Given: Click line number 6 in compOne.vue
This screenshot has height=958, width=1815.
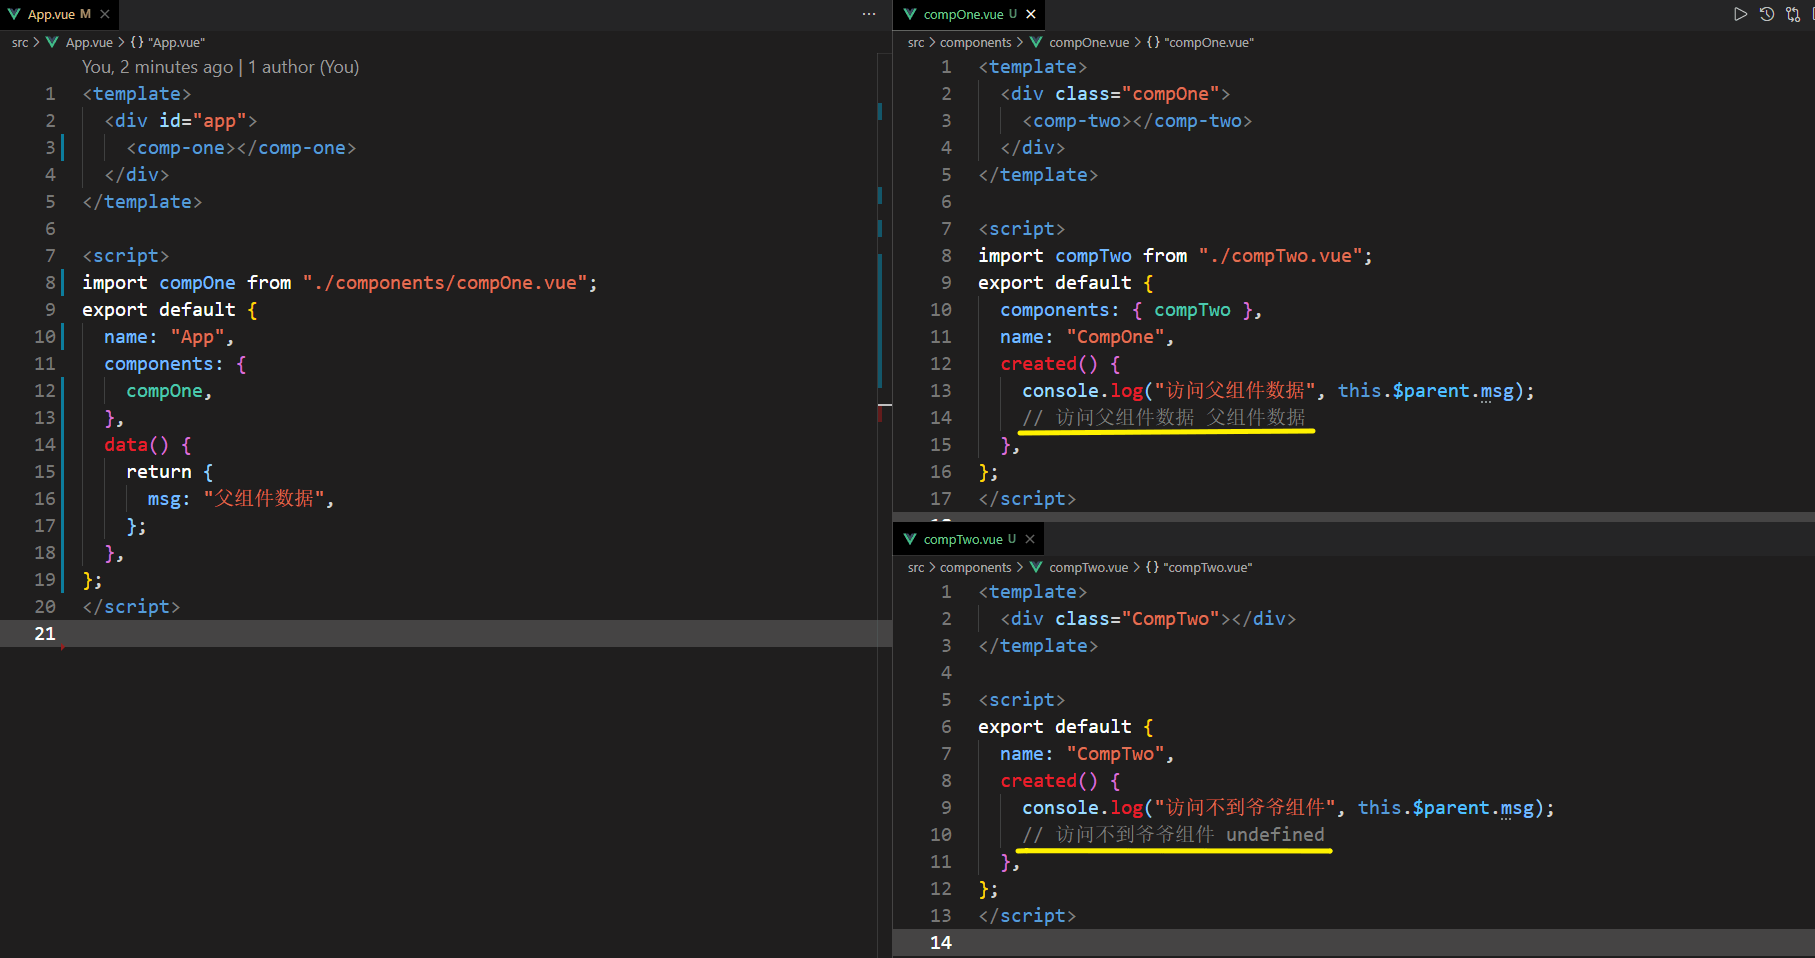Looking at the screenshot, I should [x=946, y=201].
